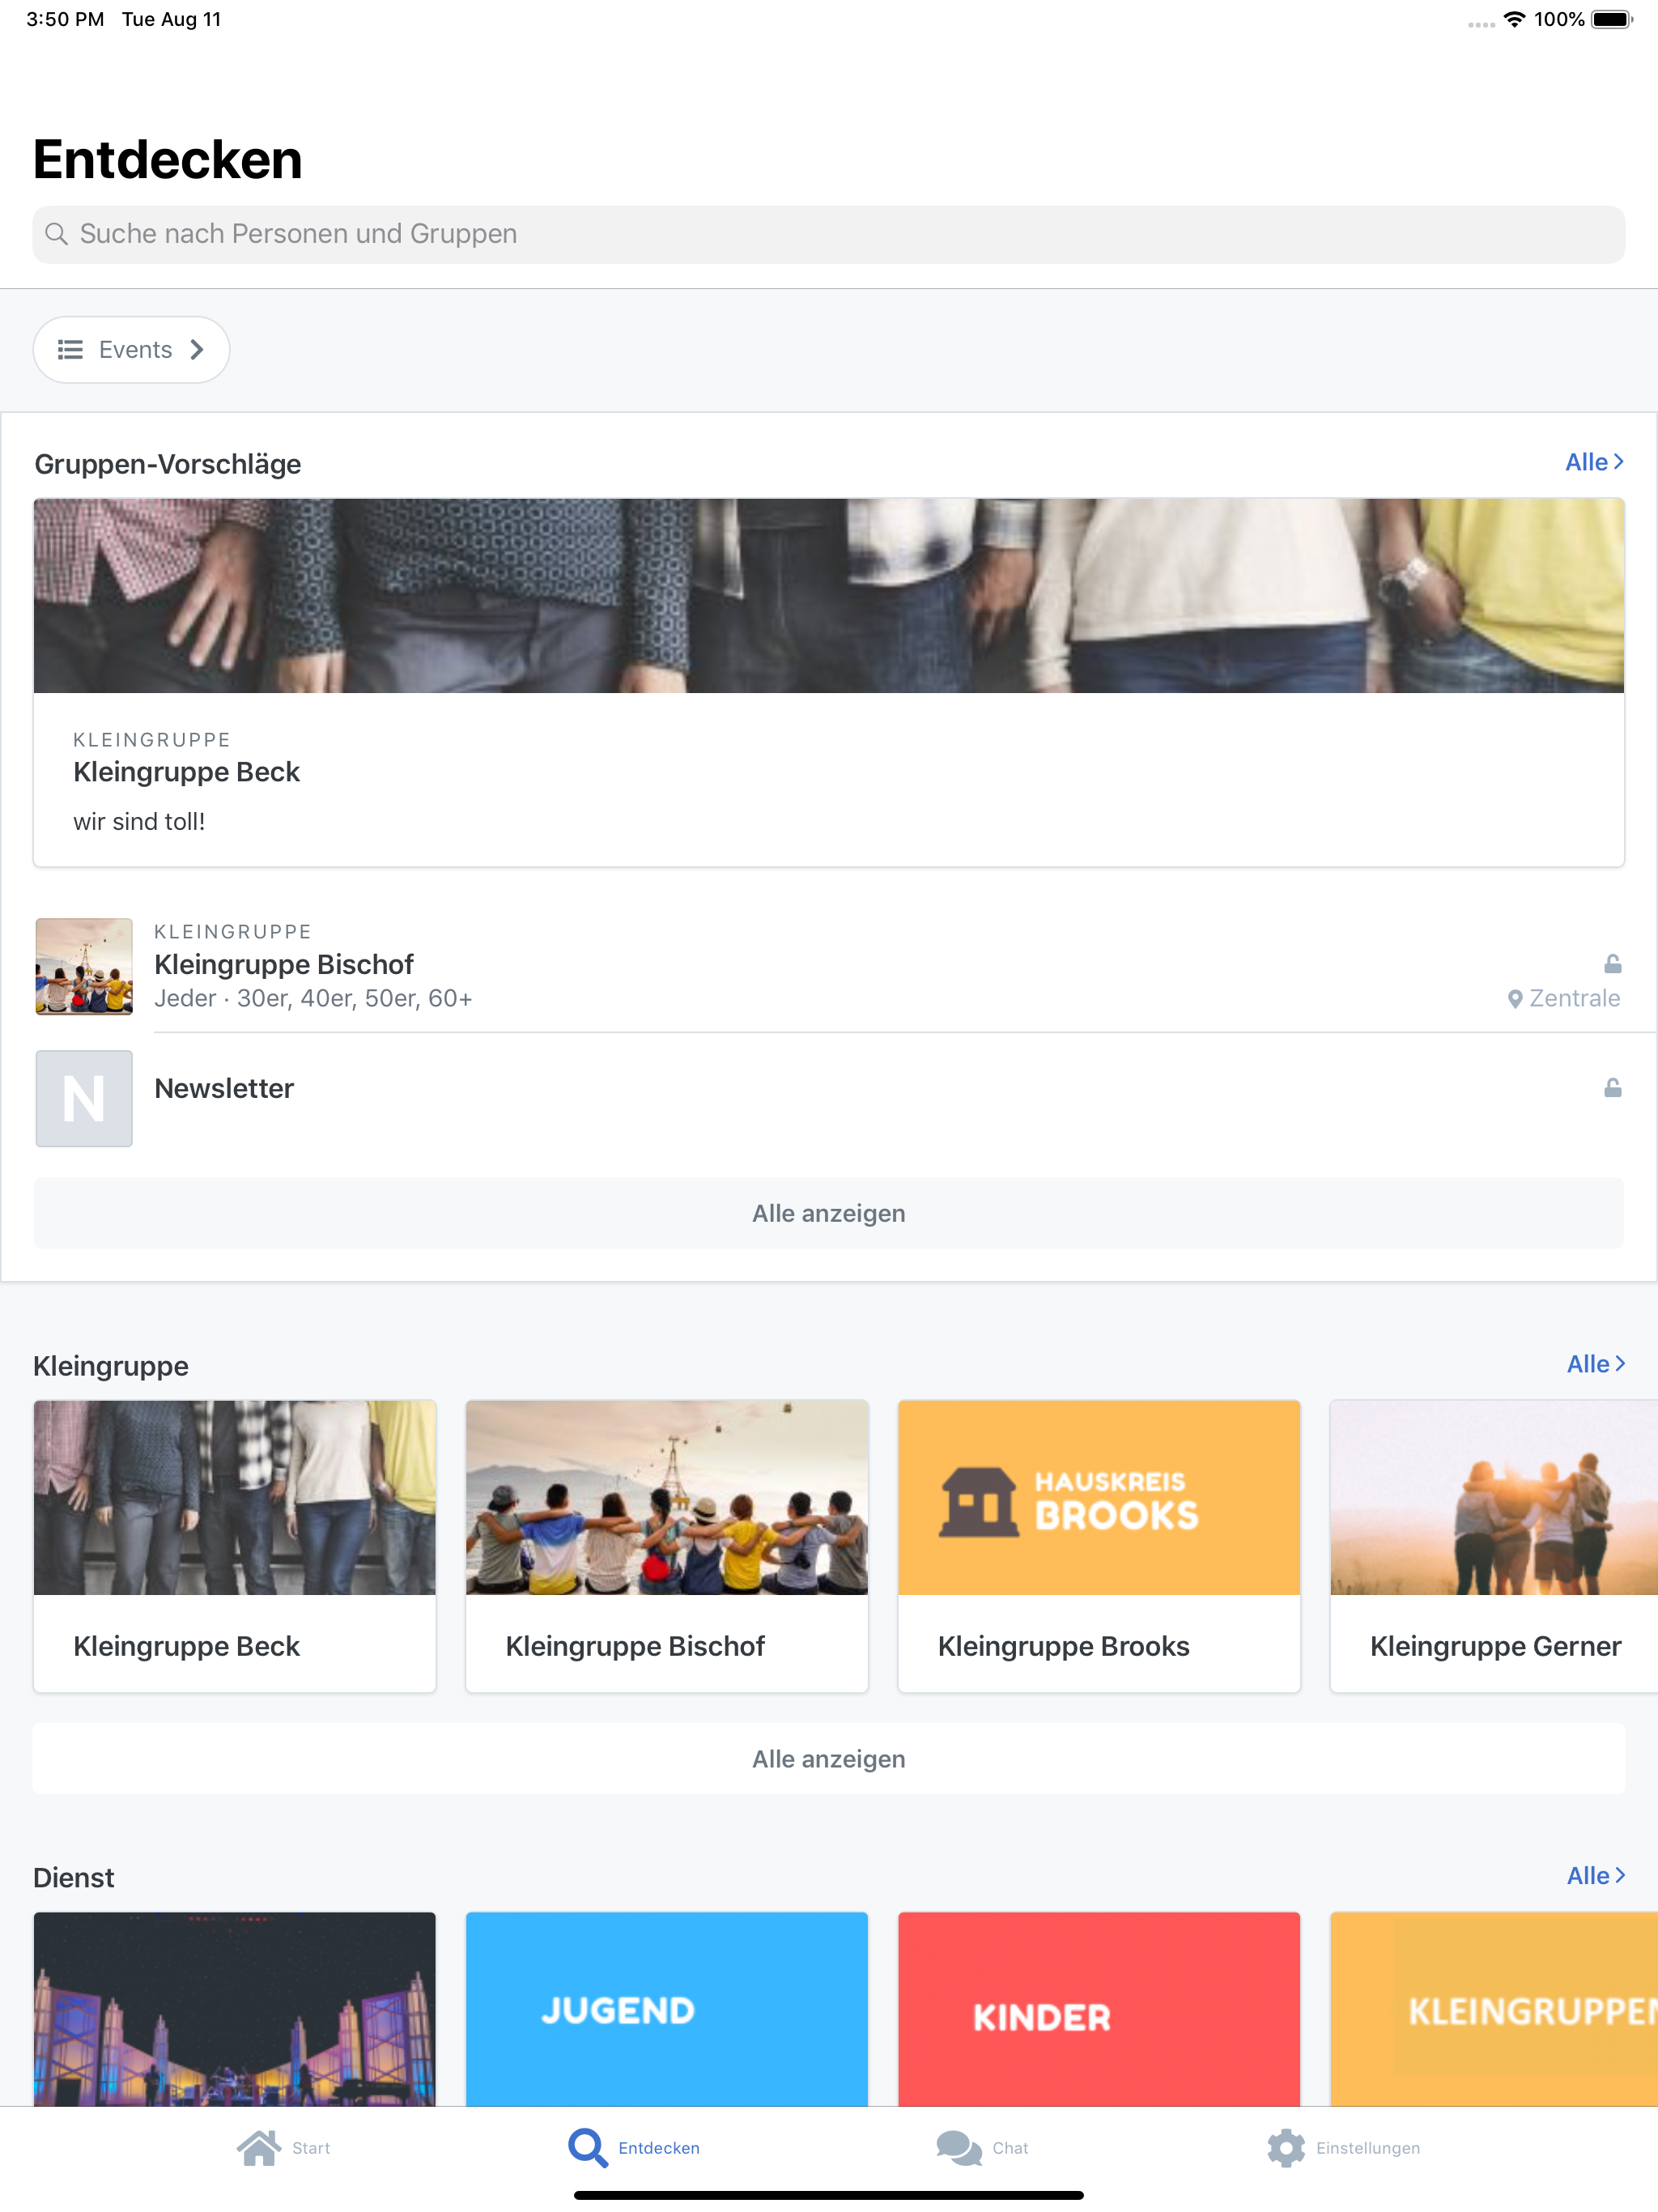Tap the lock icon next to Newsletter
This screenshot has height=2212, width=1658.
coord(1612,1088)
